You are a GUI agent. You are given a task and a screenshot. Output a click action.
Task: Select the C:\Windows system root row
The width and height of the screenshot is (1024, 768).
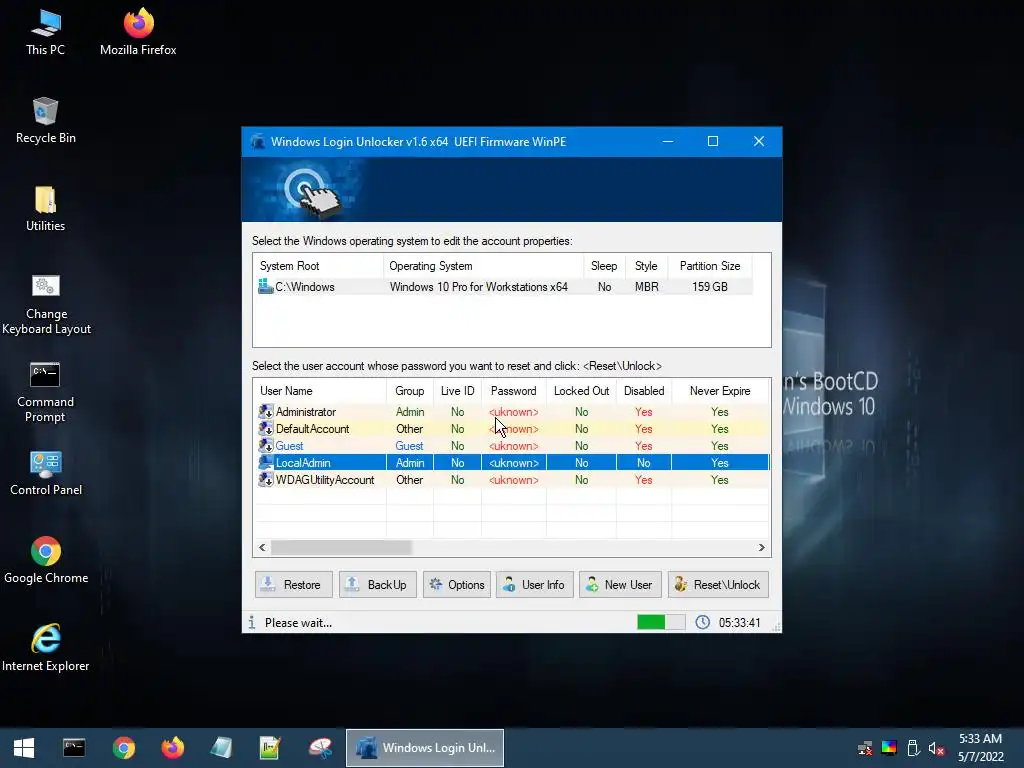coord(504,287)
